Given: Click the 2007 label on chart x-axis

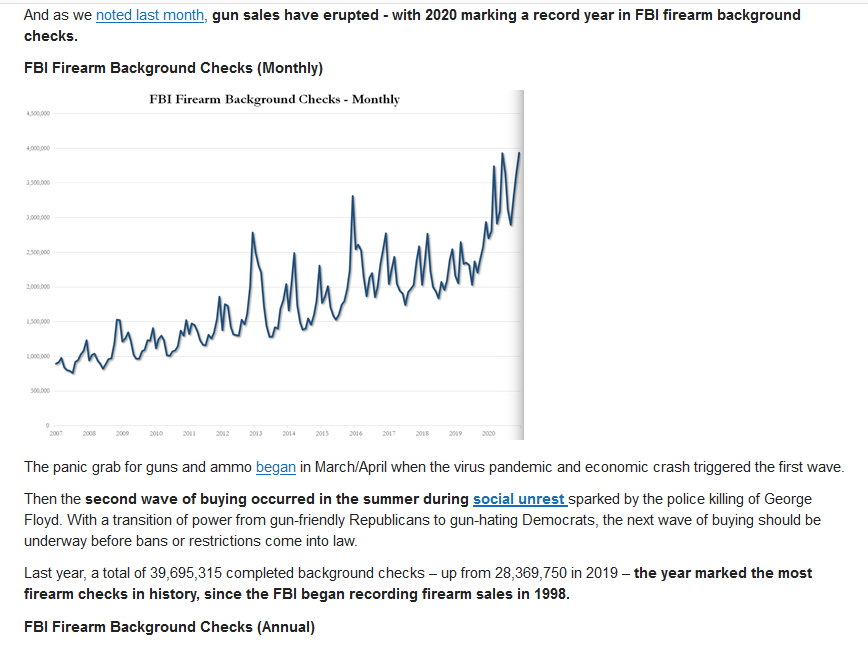Looking at the screenshot, I should point(56,433).
